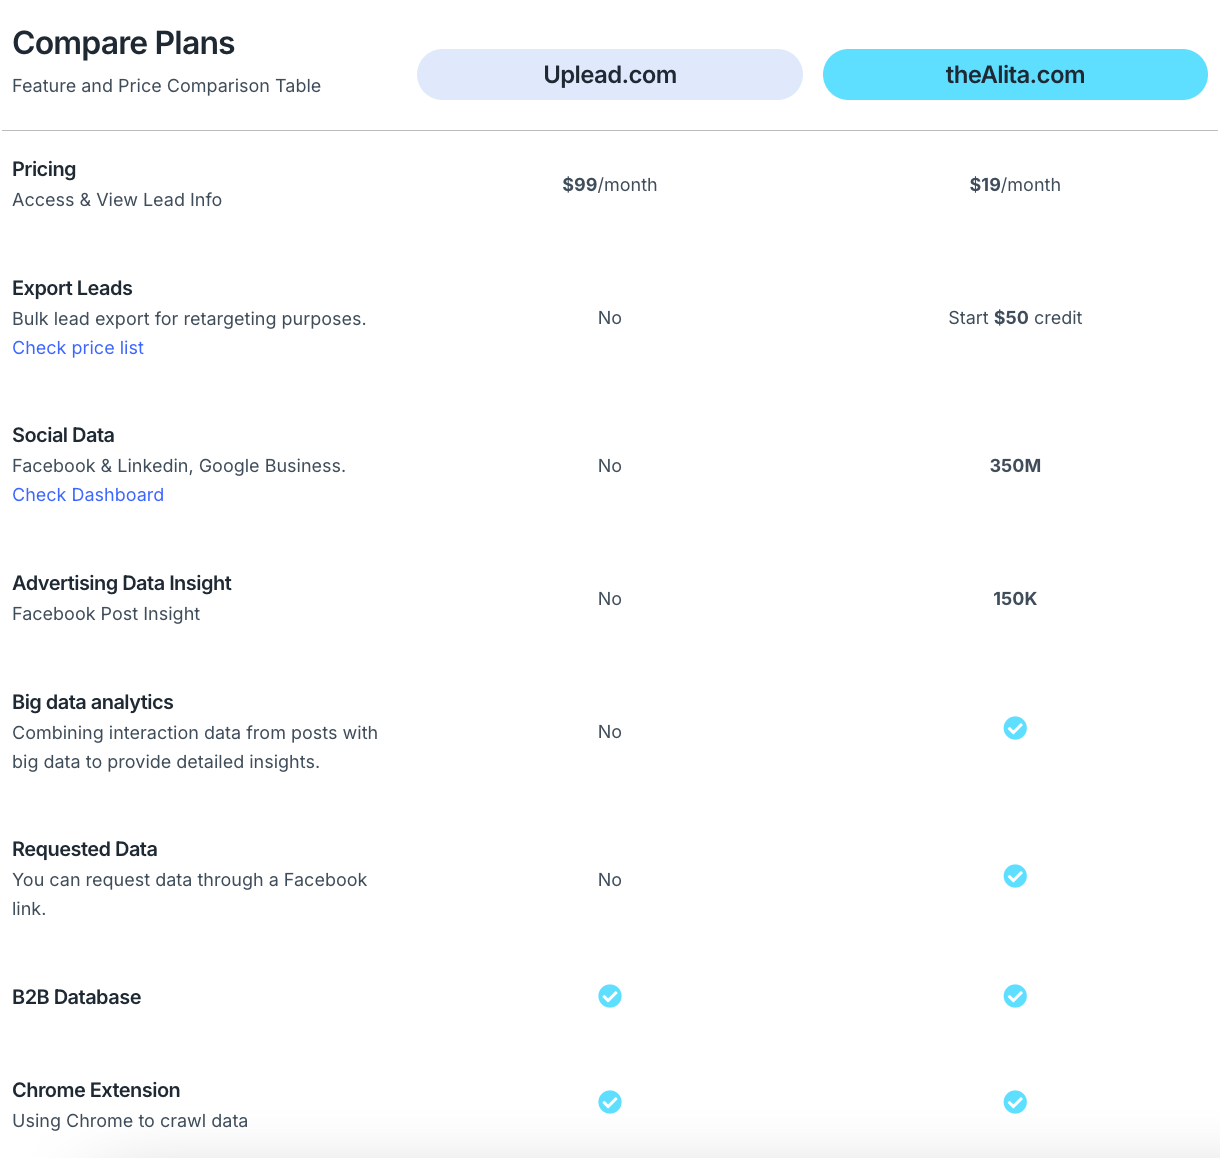Image resolution: width=1220 pixels, height=1158 pixels.
Task: Click theAlita checkmark for B2B Database
Action: point(1015,996)
